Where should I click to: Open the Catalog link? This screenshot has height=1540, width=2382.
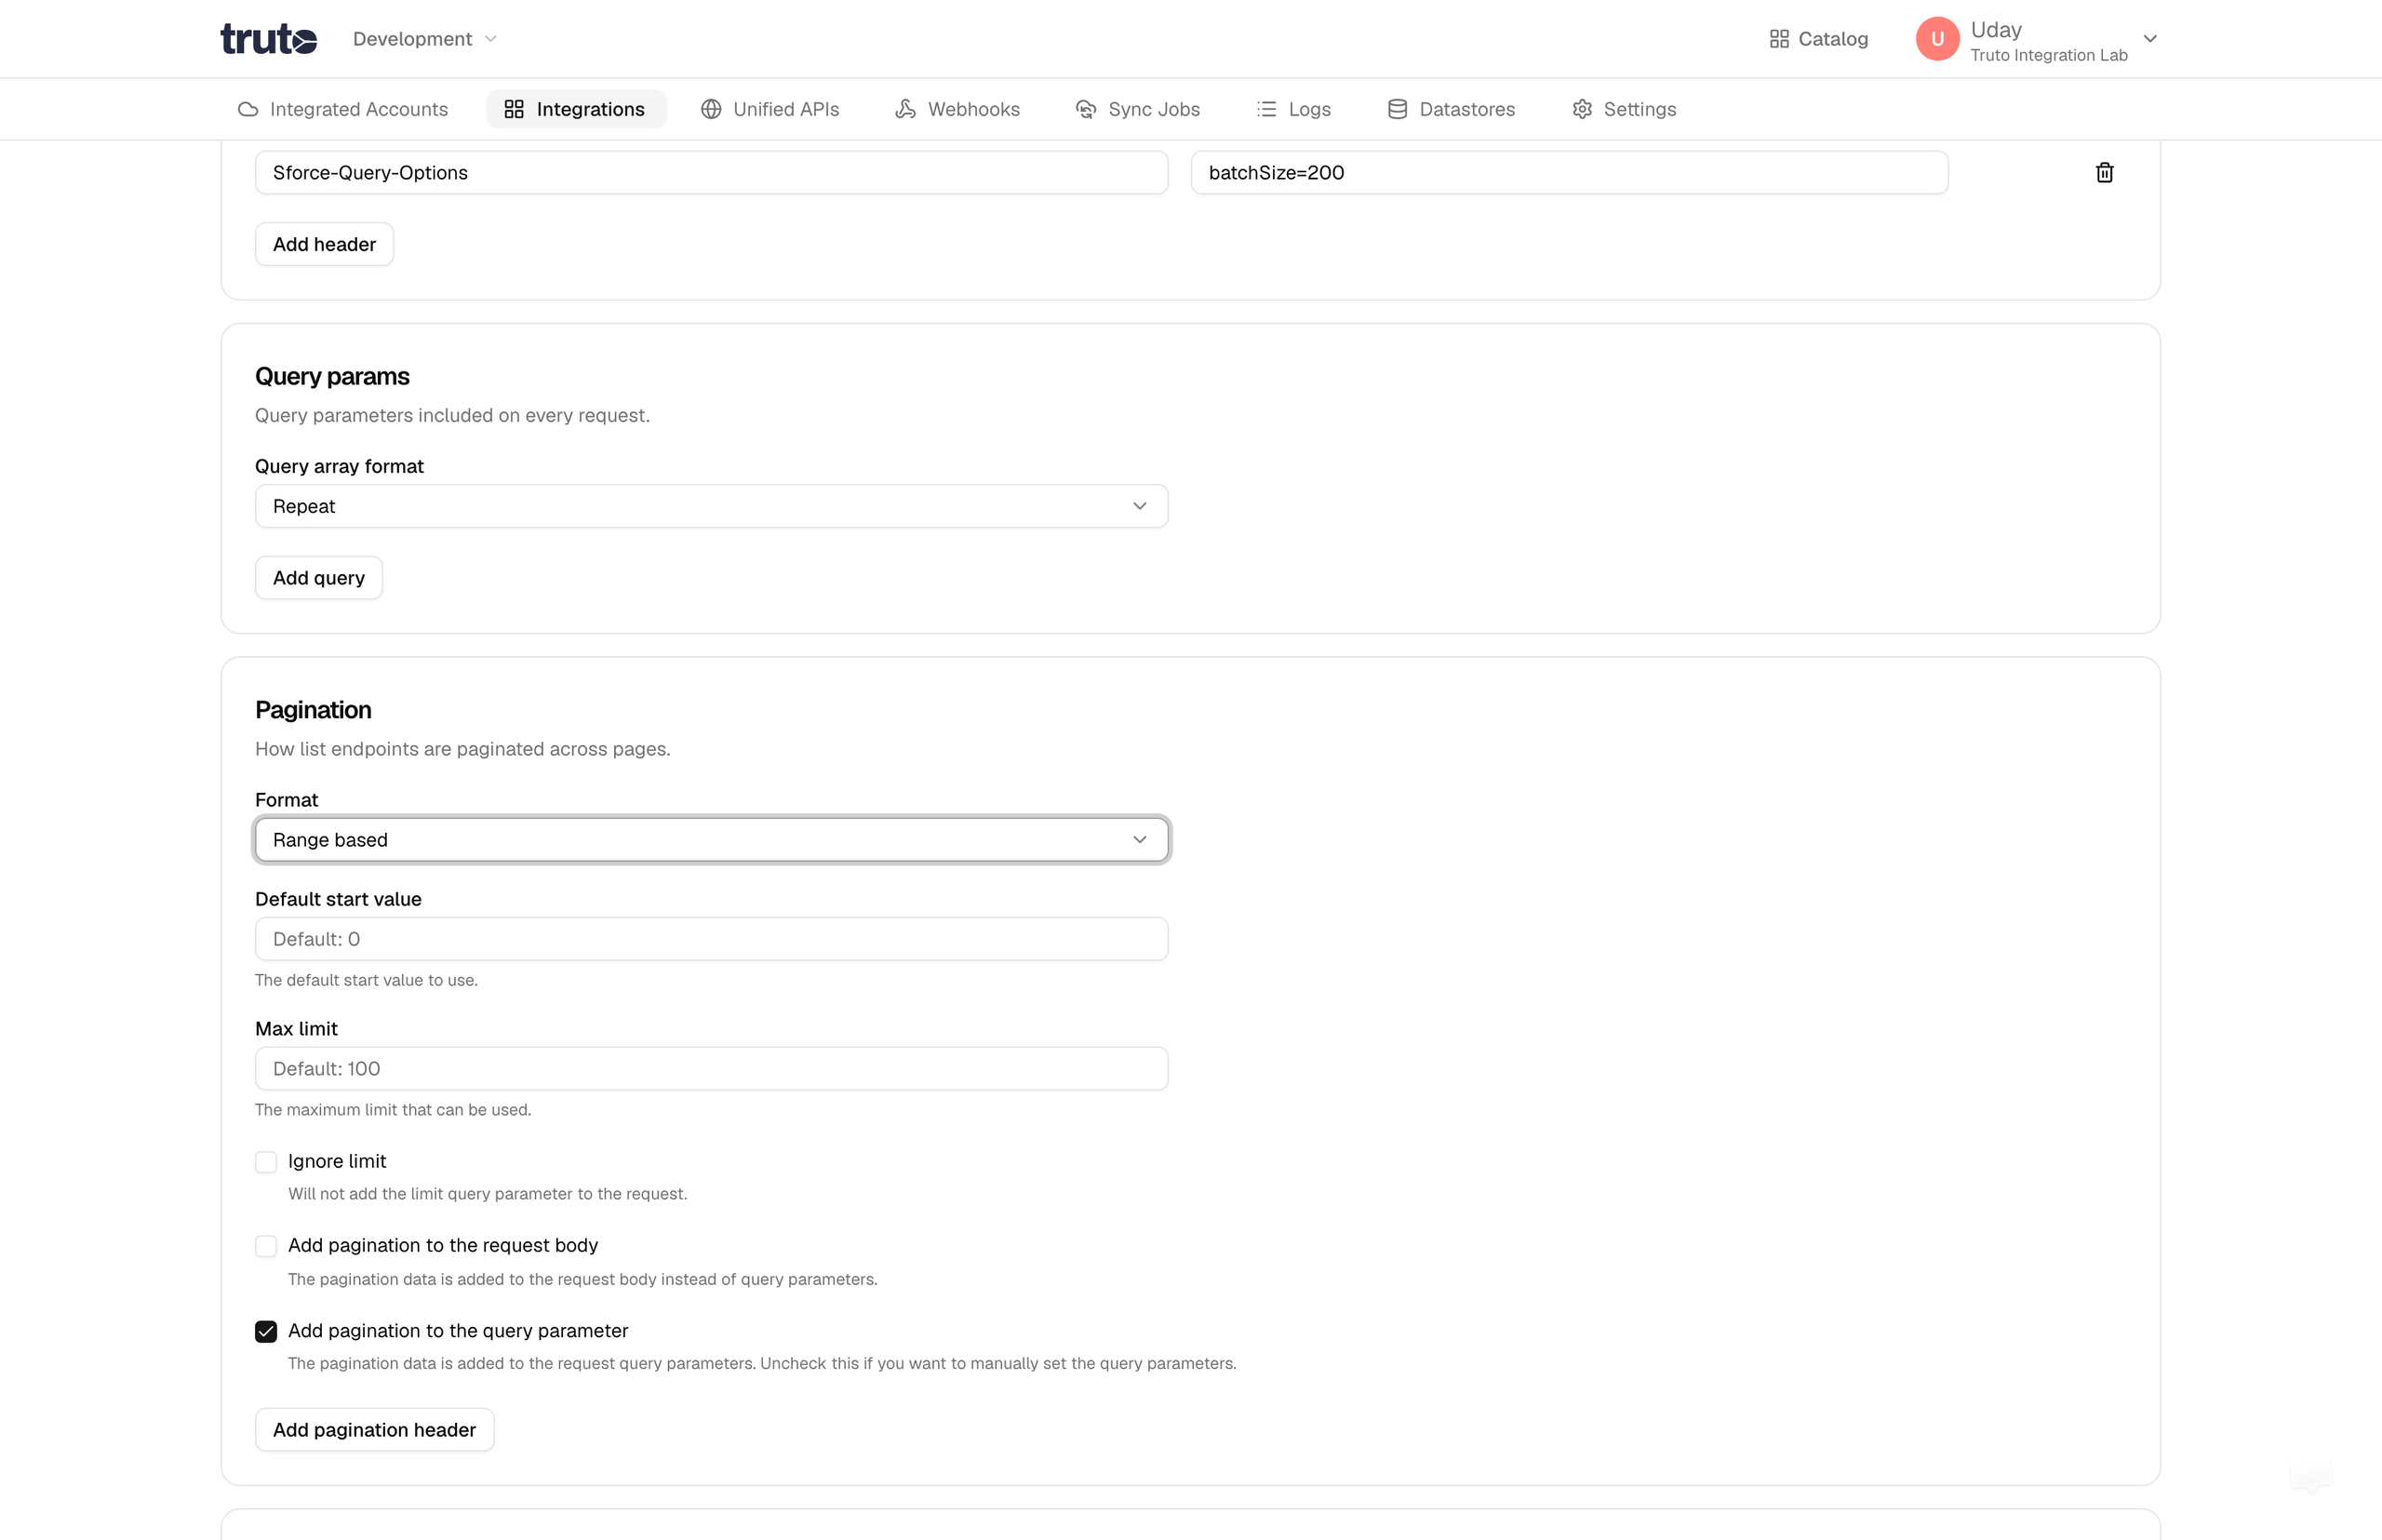1818,38
